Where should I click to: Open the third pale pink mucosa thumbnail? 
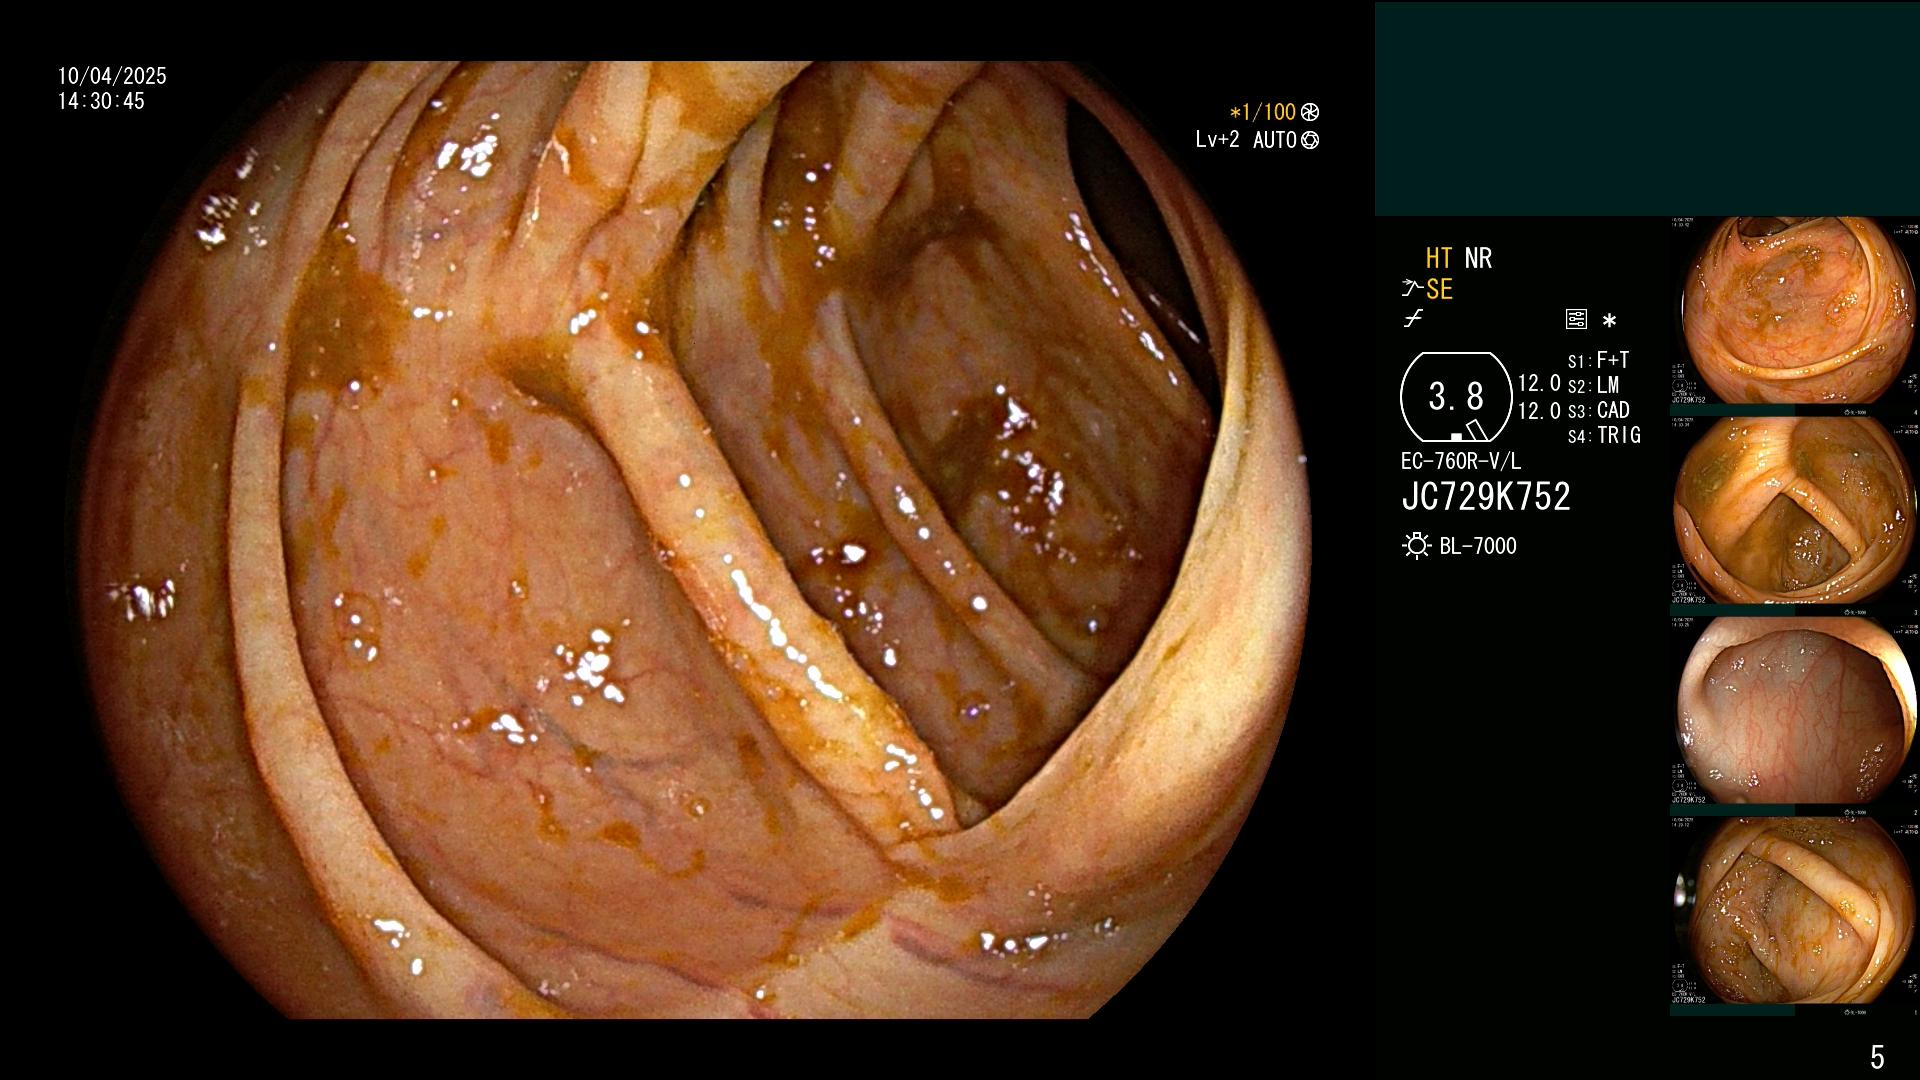1795,710
